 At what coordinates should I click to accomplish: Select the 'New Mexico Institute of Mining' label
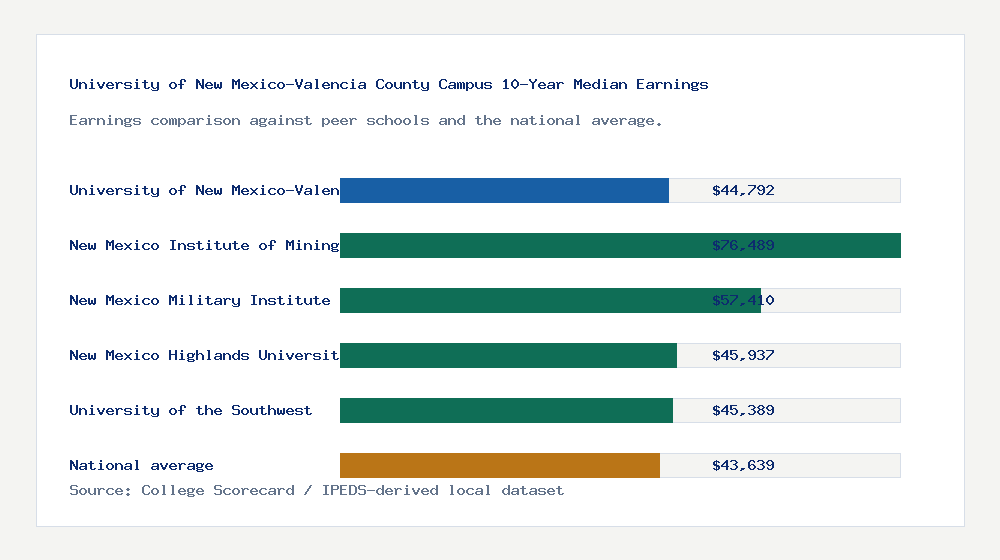point(204,245)
